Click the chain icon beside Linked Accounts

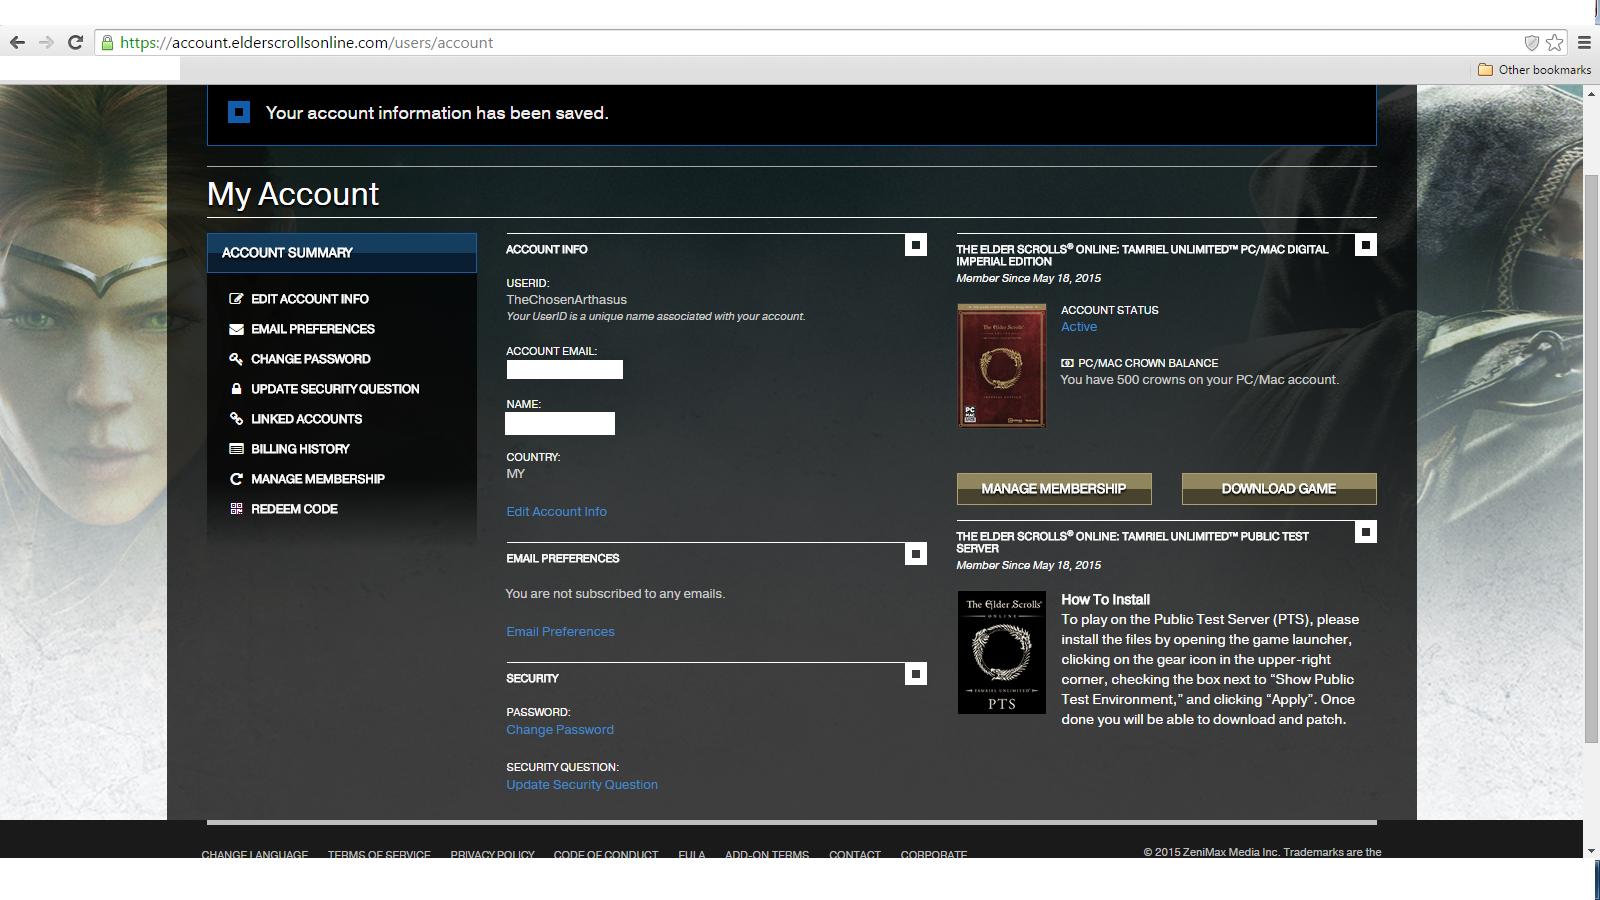236,418
